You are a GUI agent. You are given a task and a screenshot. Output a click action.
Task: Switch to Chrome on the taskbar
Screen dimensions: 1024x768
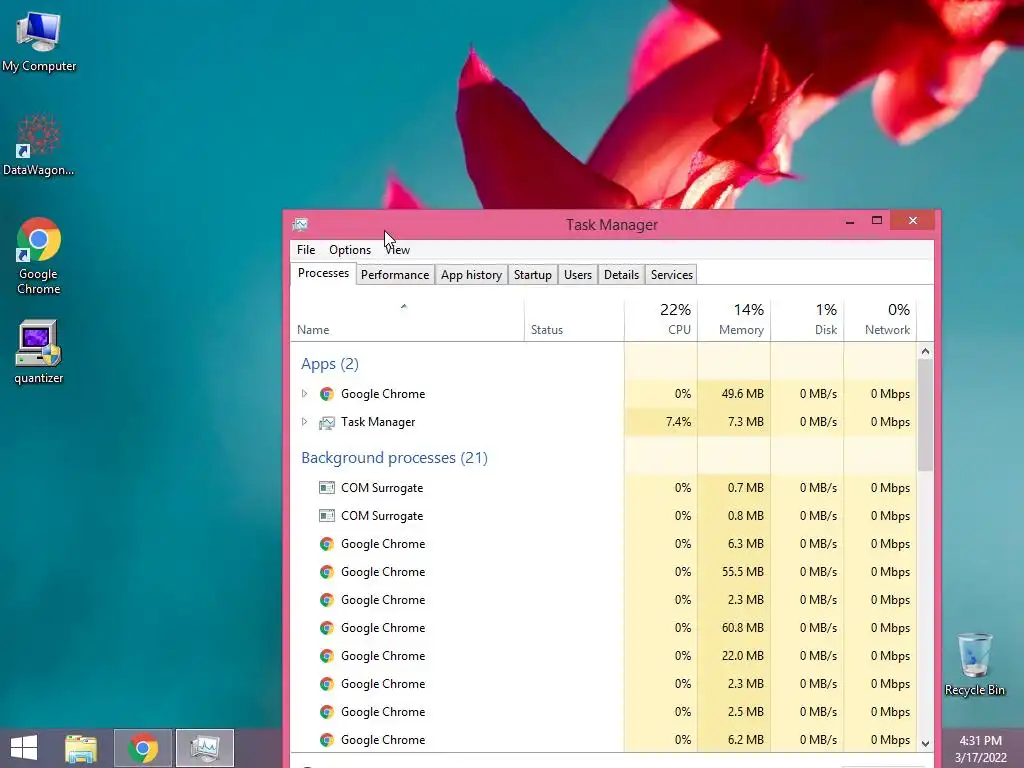[143, 748]
